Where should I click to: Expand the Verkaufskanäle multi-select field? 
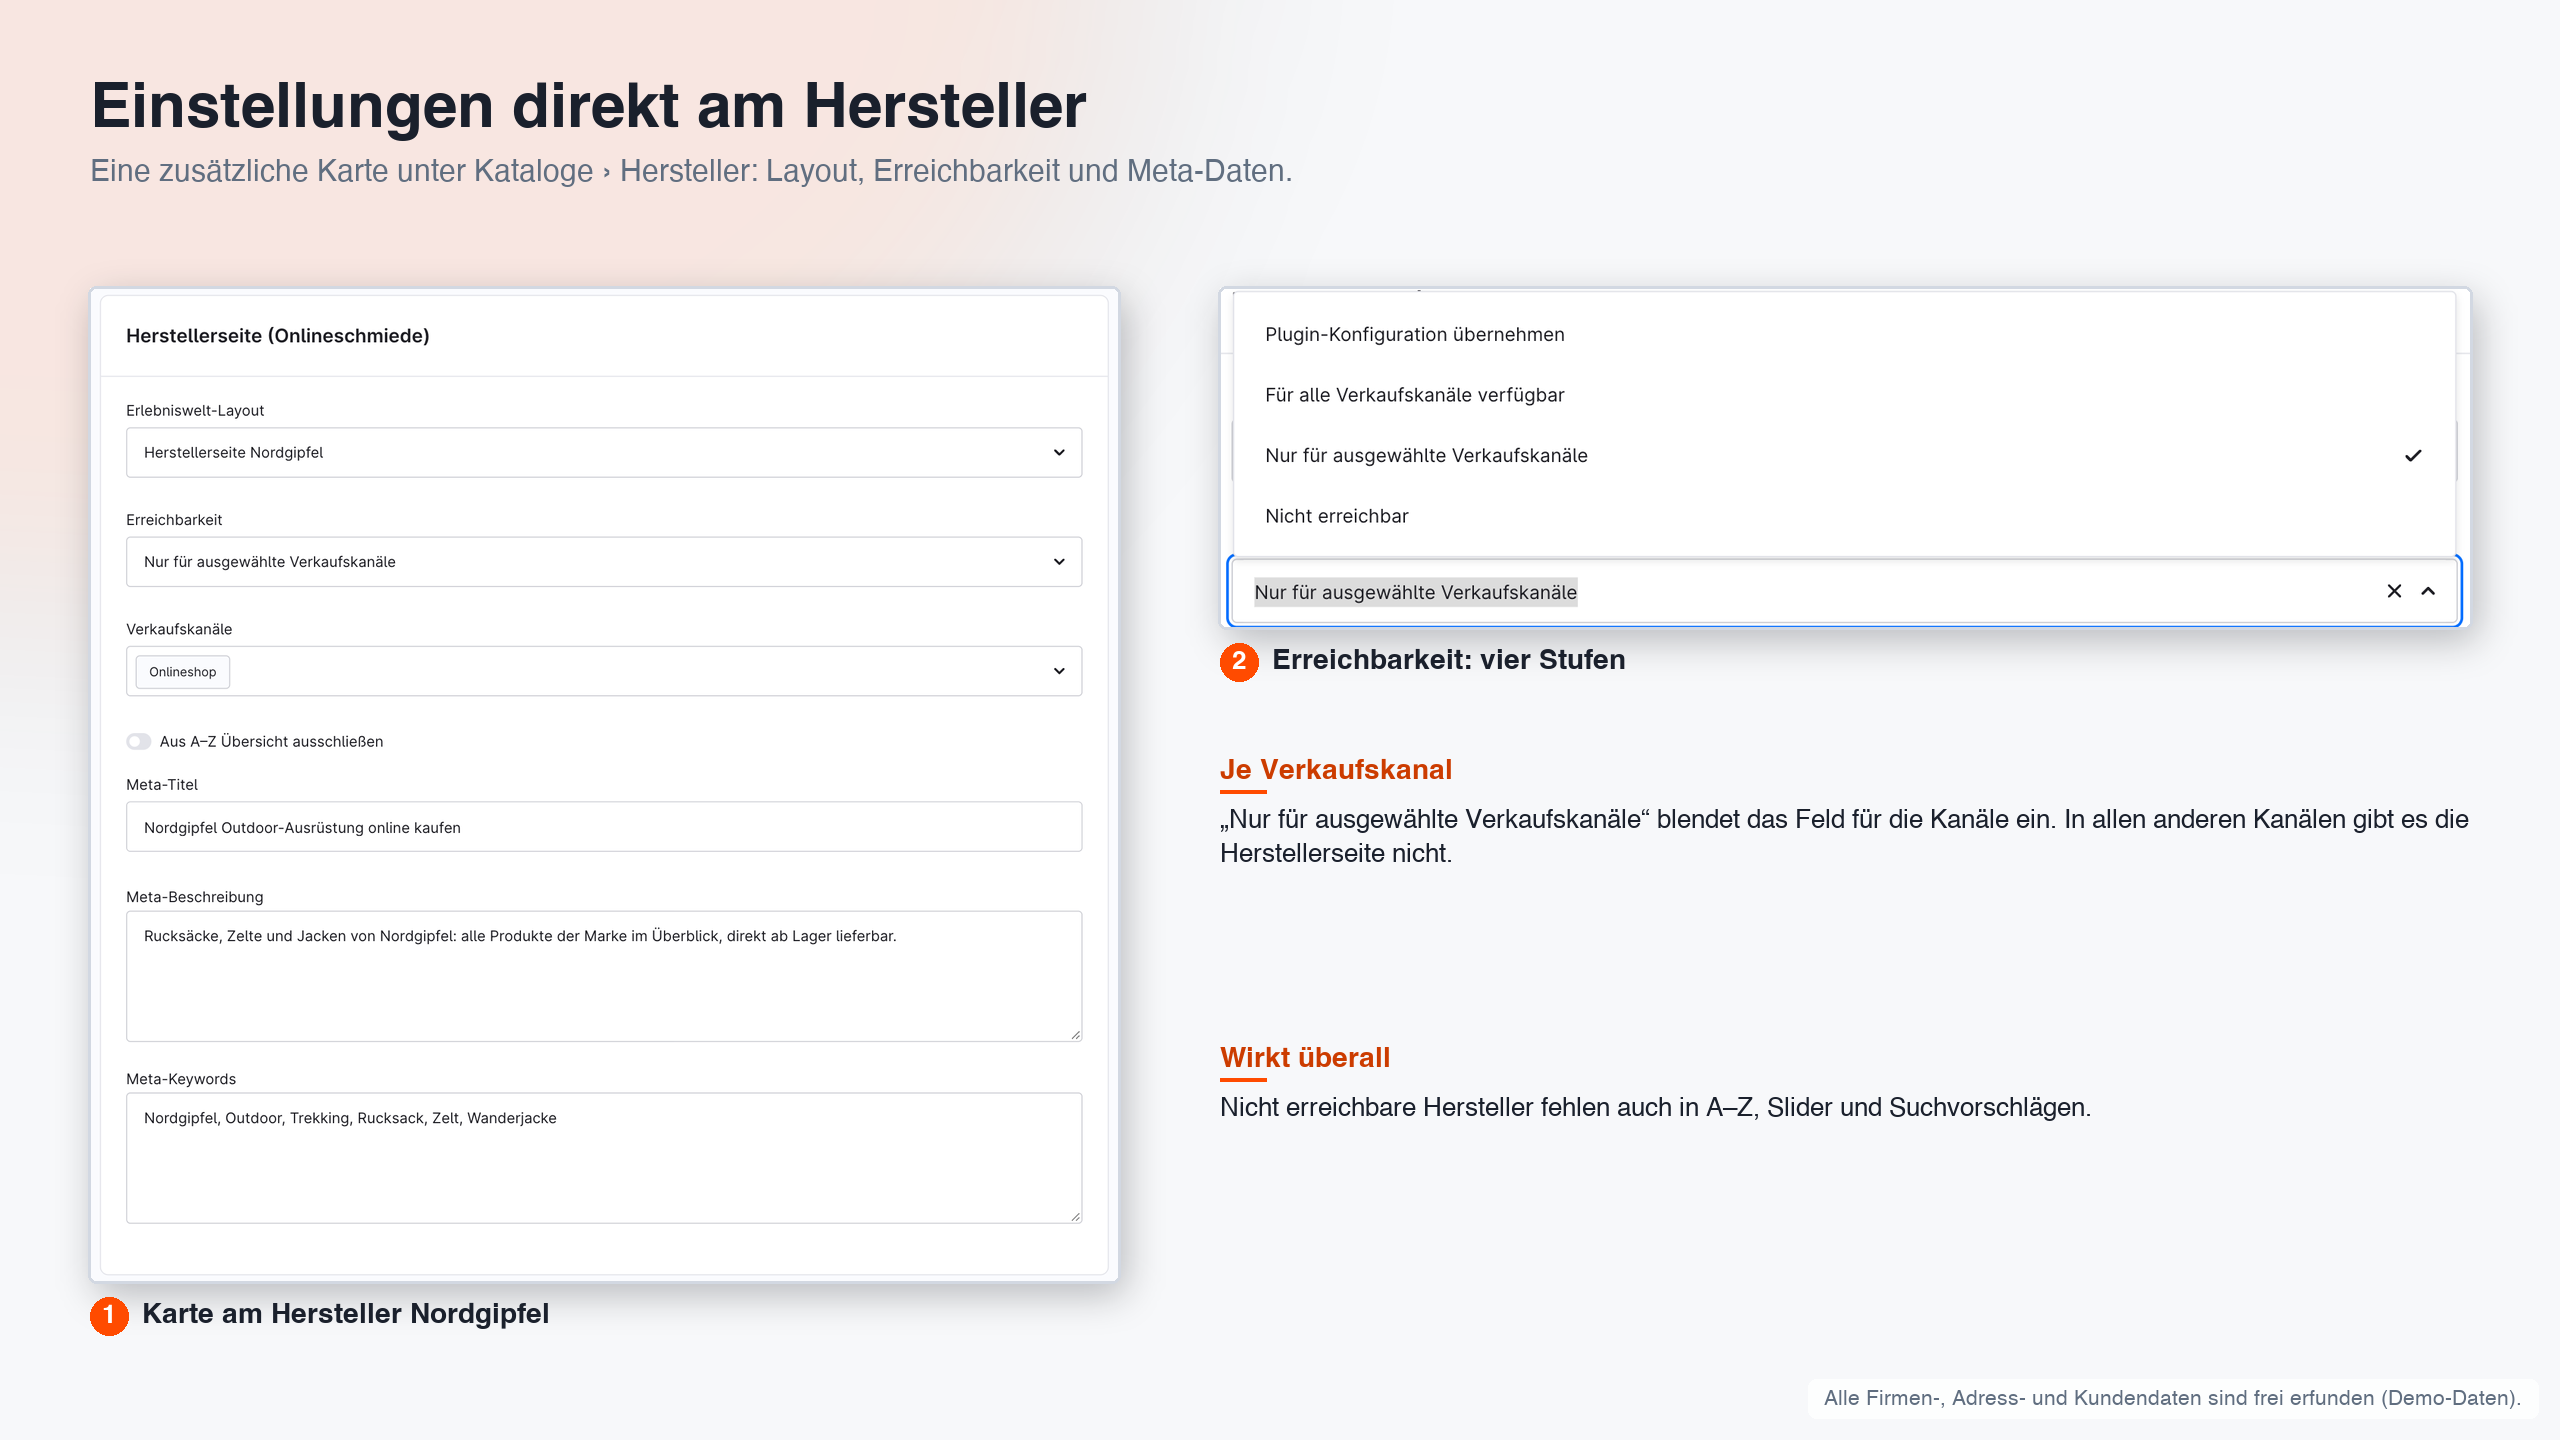(604, 671)
